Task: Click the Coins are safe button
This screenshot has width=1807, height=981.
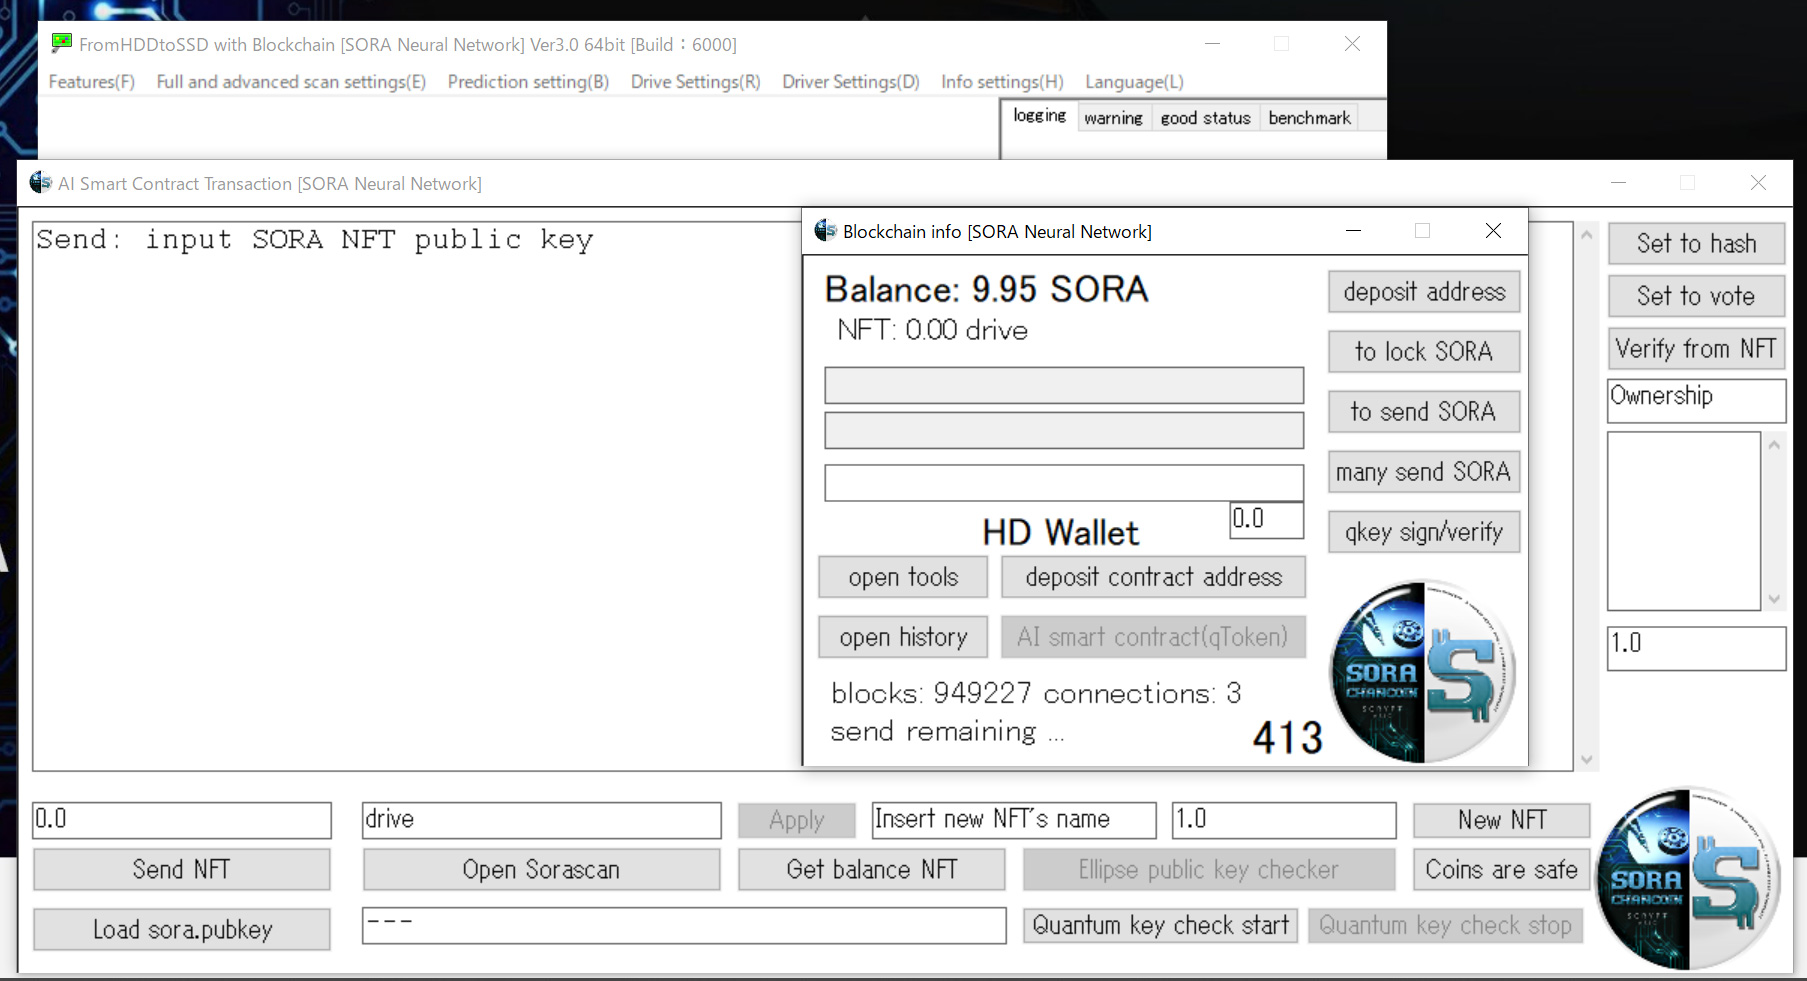Action: [1501, 869]
